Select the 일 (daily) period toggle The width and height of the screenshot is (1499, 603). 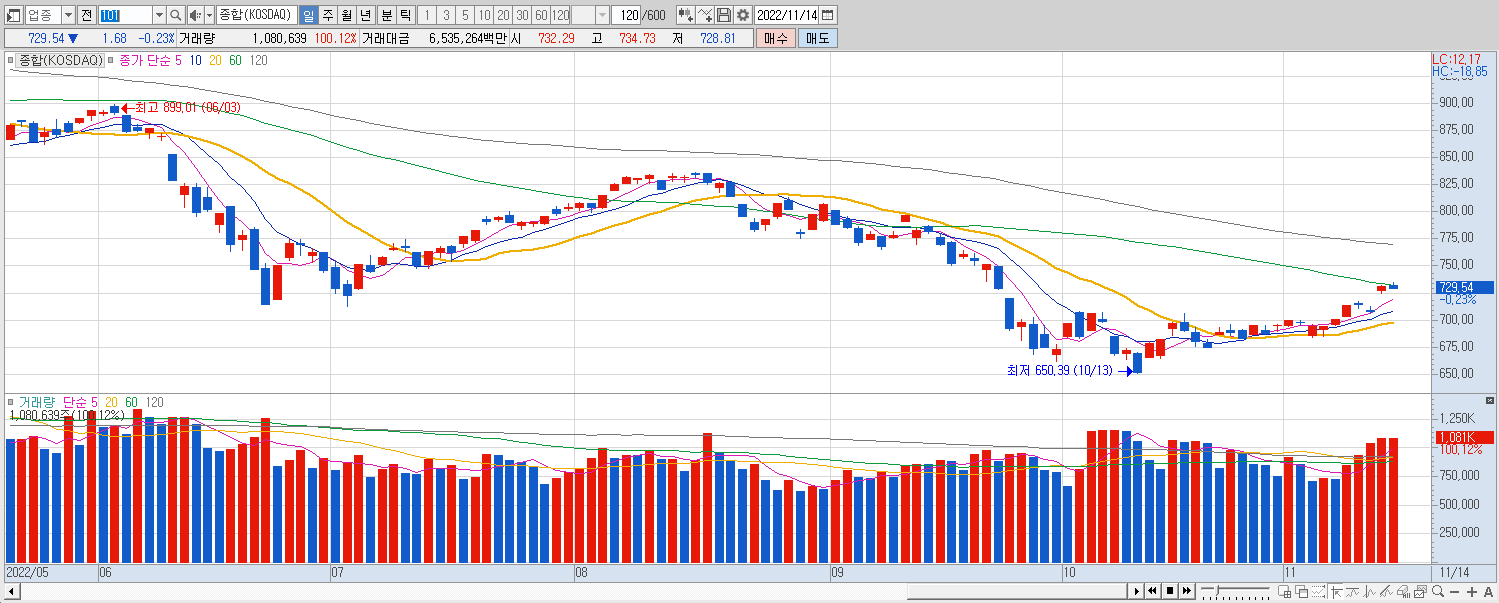307,15
